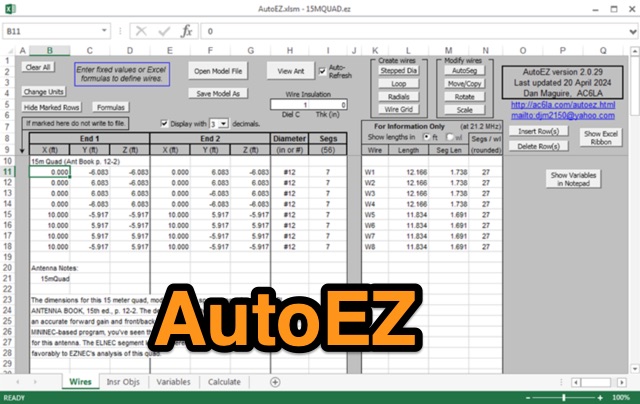Click the Open Model File button
Viewport: 640px width, 404px height.
pos(218,71)
